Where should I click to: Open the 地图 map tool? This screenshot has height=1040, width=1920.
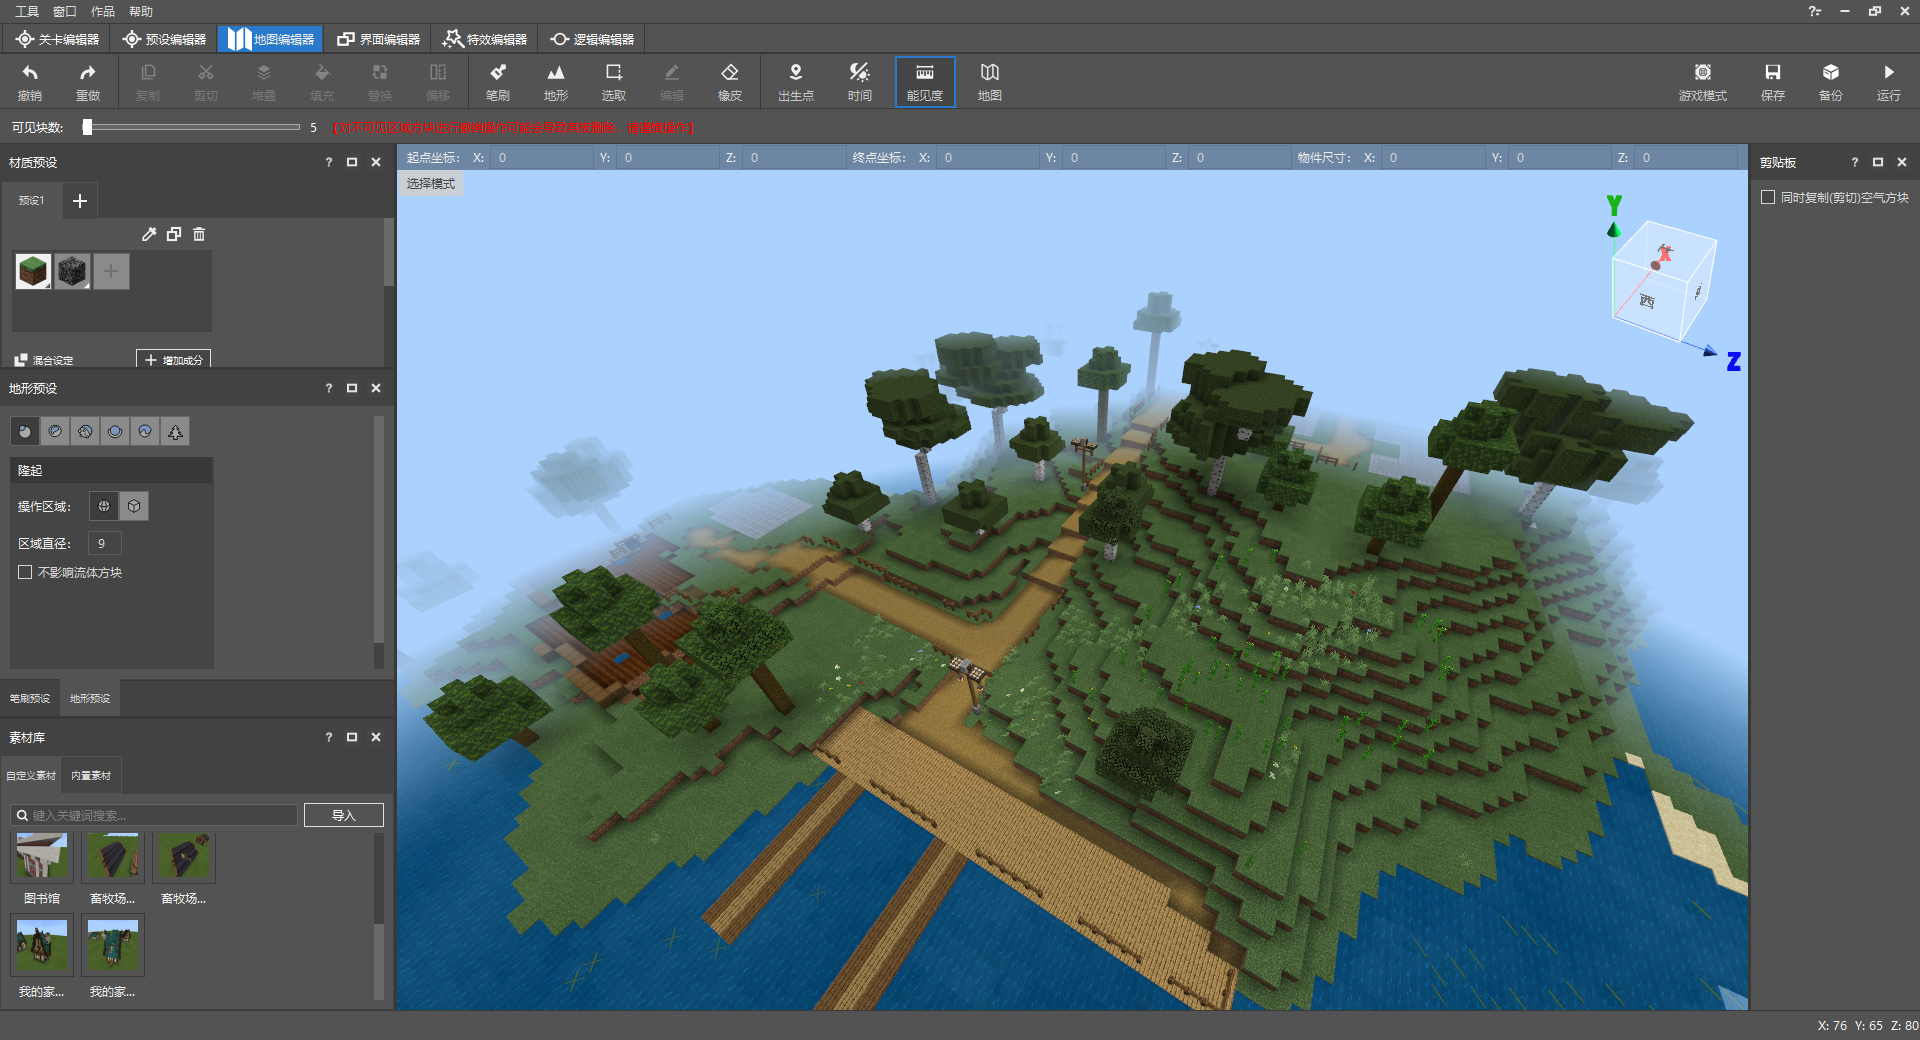990,82
